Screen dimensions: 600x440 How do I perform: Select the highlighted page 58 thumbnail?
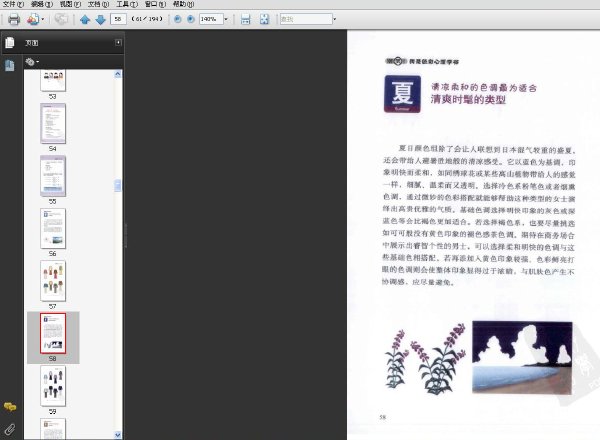tap(53, 333)
